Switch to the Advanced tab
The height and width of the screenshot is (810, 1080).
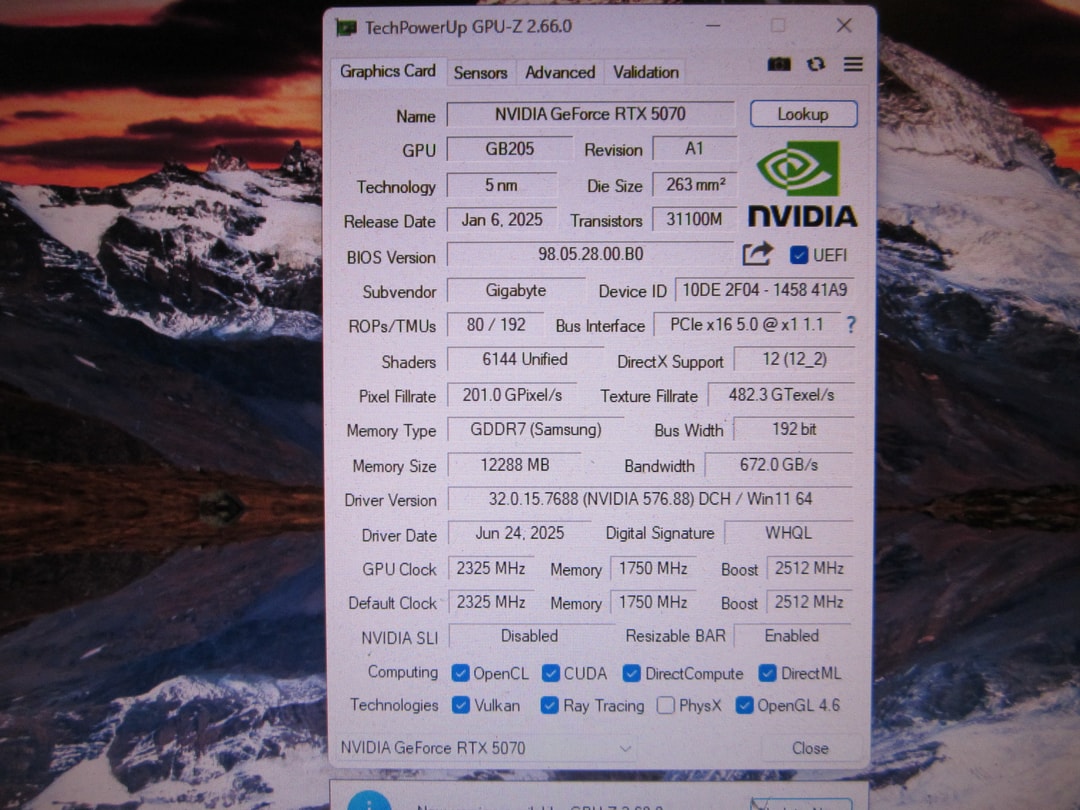(x=560, y=72)
